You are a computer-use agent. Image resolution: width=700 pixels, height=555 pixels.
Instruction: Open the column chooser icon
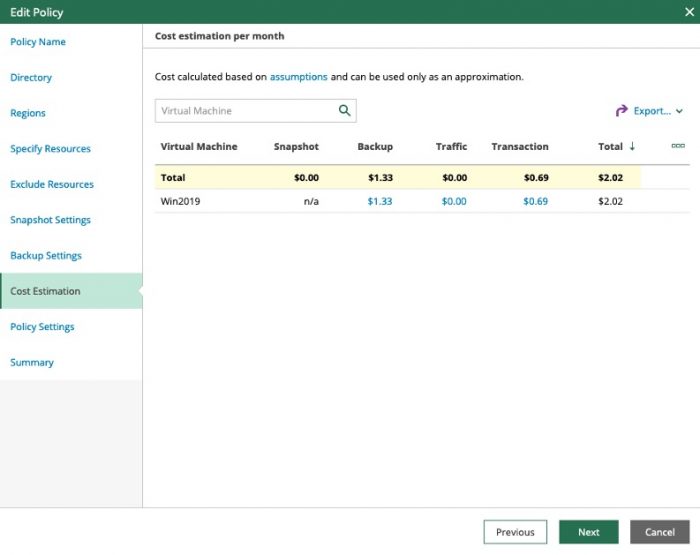coord(678,146)
